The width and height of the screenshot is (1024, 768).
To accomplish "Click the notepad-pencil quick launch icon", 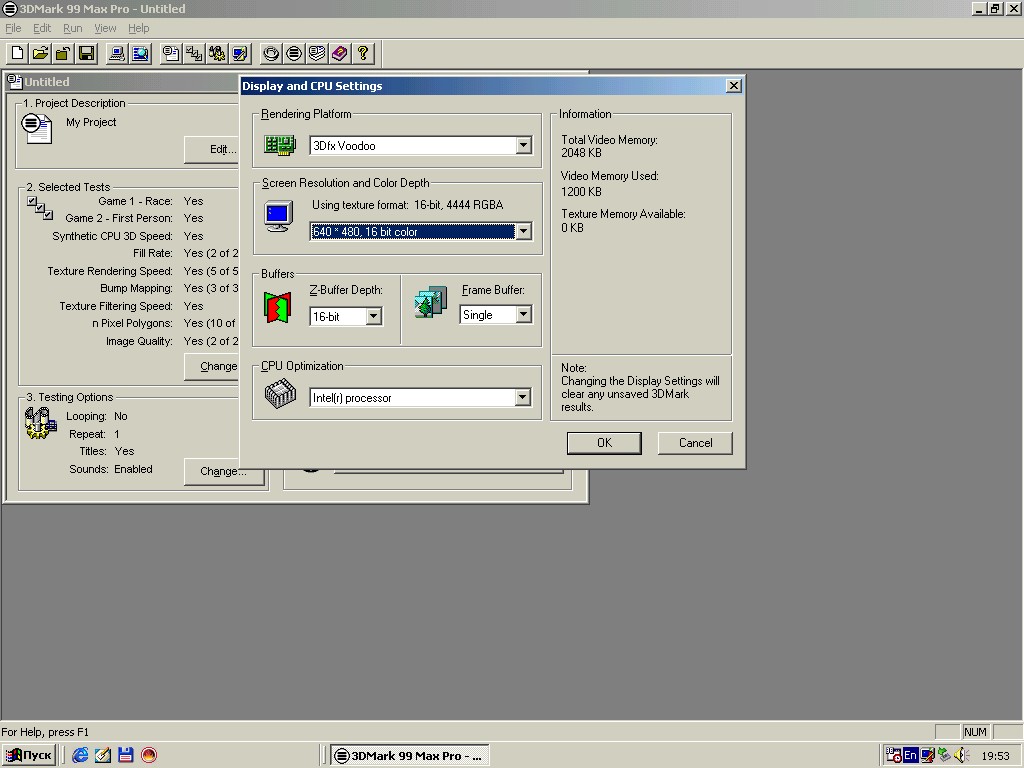I will tap(103, 755).
